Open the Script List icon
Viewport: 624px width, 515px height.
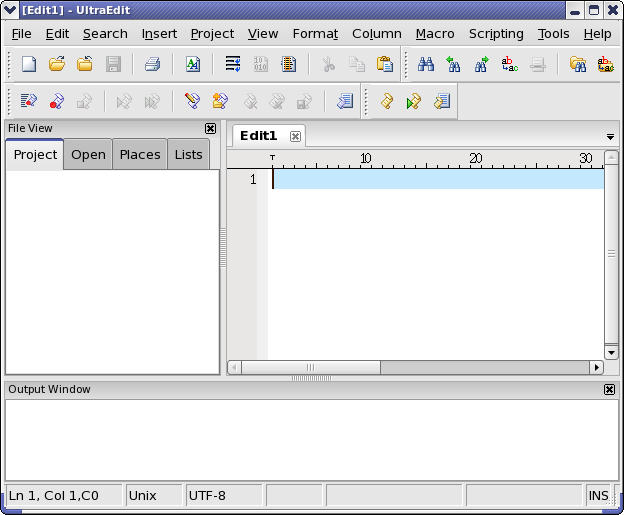[x=442, y=101]
